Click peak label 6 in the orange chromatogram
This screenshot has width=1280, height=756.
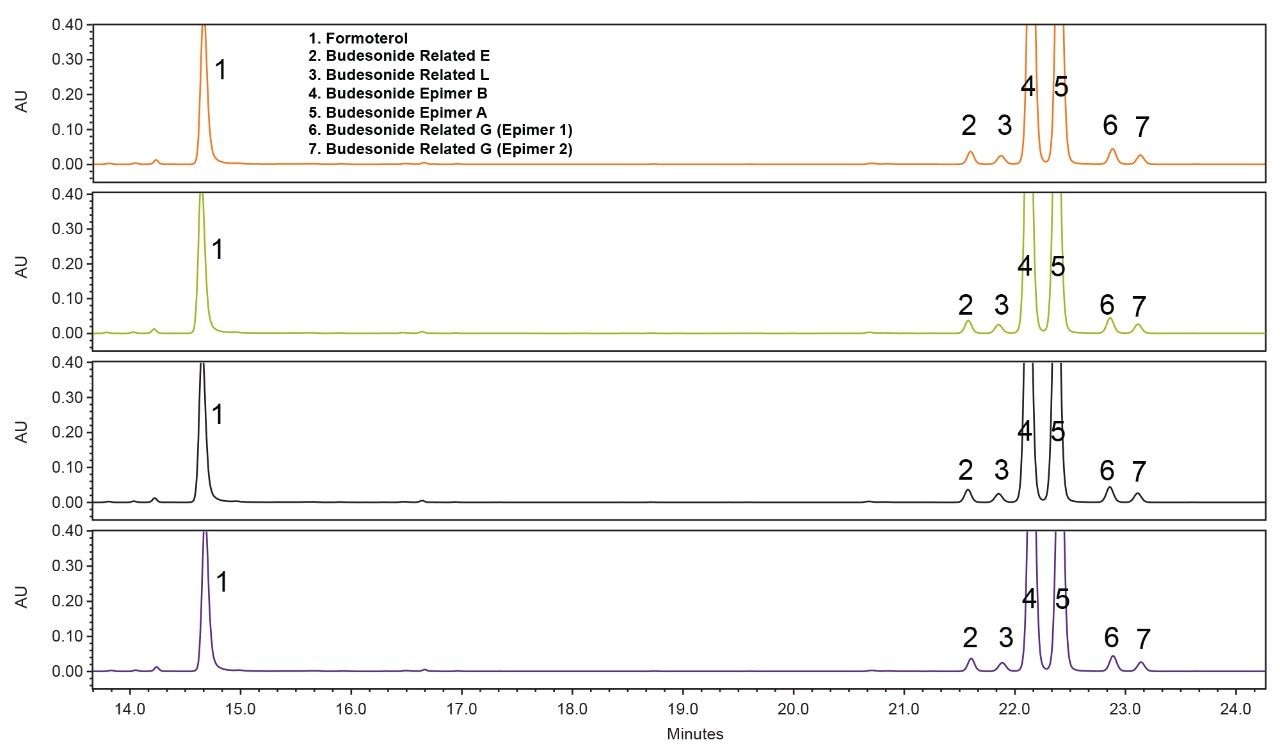pos(1109,125)
